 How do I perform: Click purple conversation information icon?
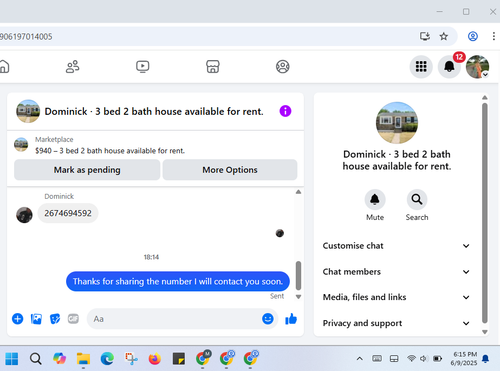(x=285, y=111)
